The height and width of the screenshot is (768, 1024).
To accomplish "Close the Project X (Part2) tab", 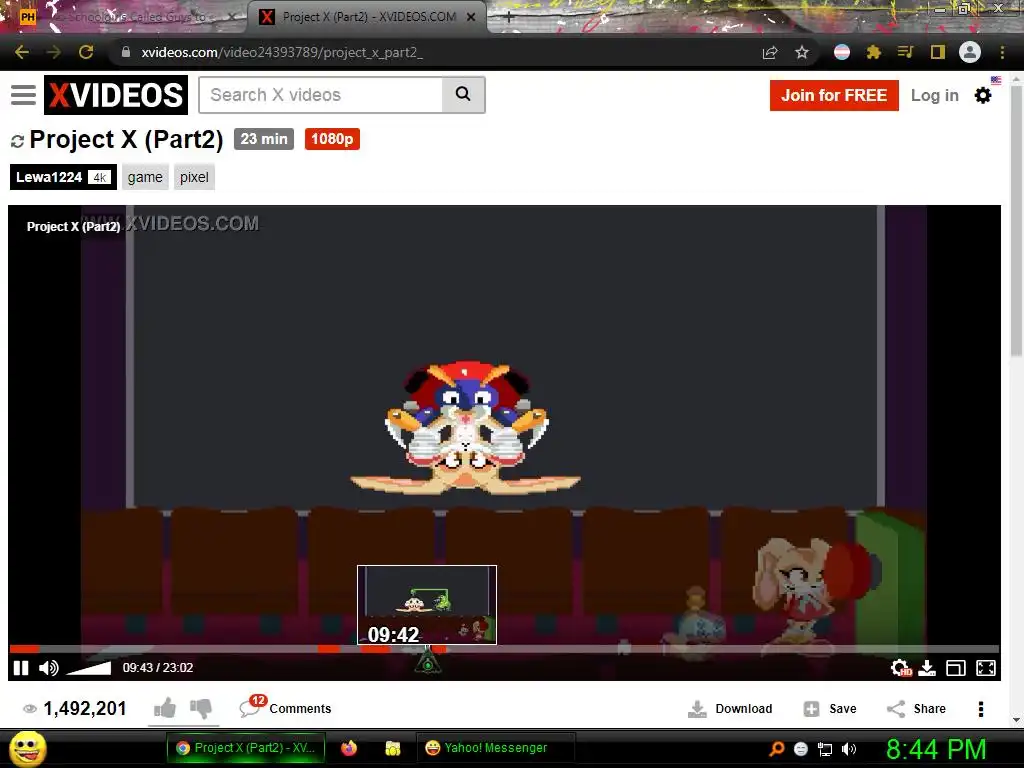I will tap(471, 17).
